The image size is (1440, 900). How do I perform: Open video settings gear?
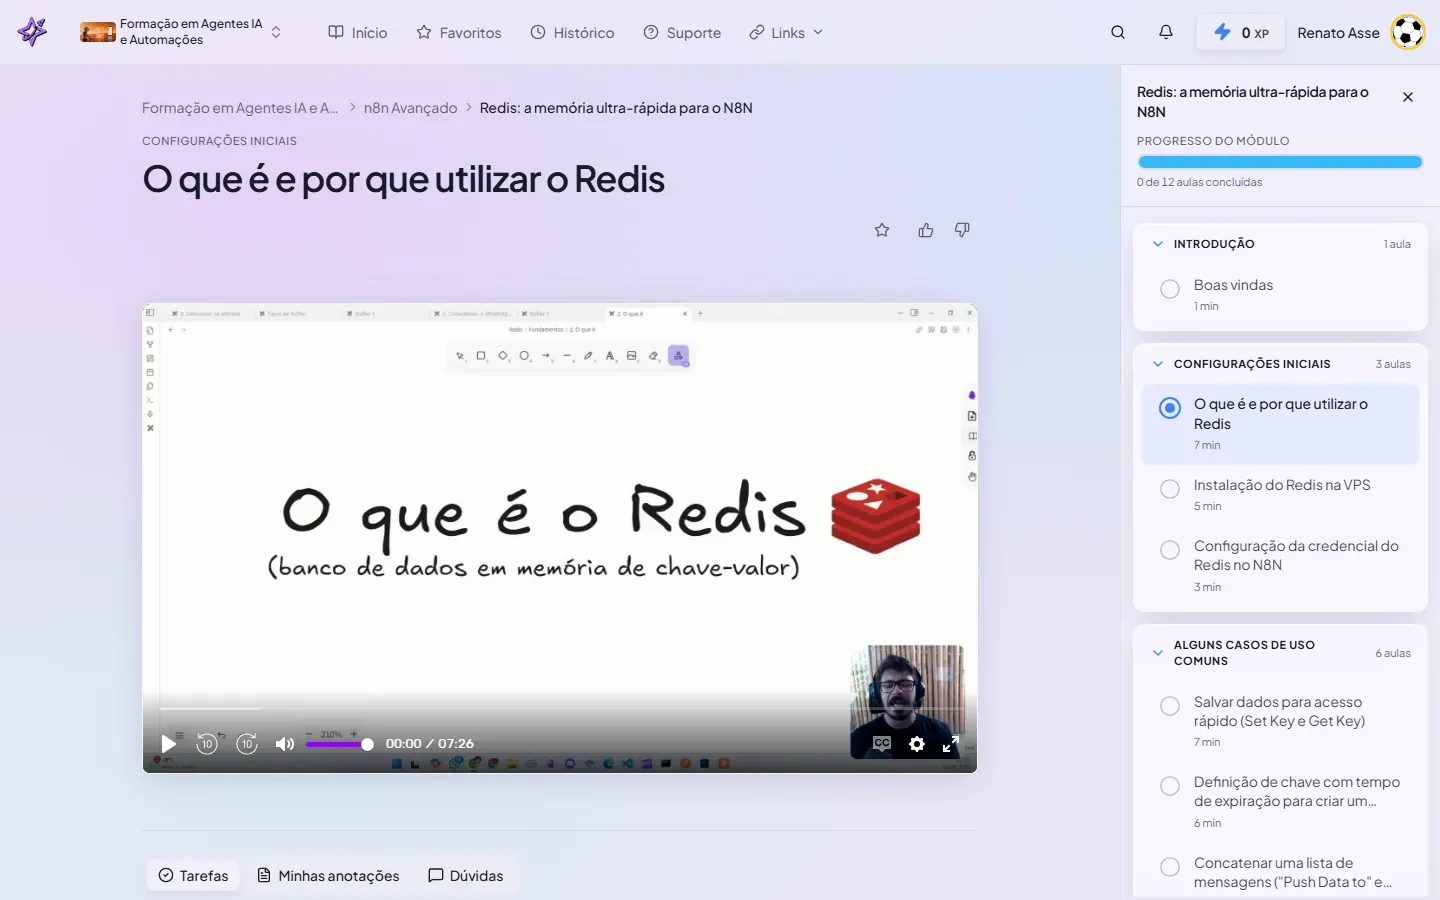coord(917,744)
